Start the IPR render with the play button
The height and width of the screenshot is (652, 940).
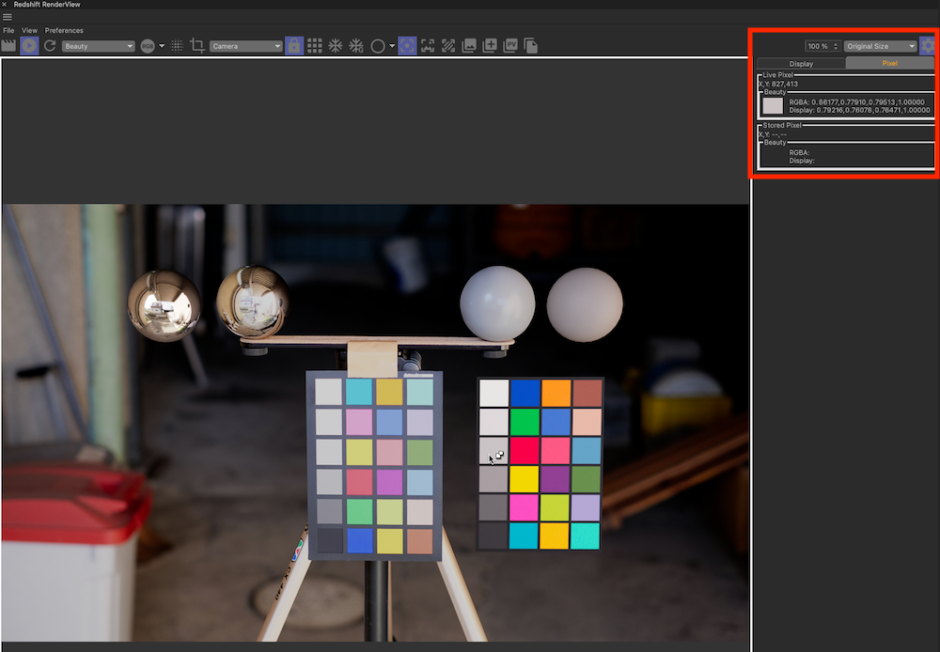click(29, 46)
